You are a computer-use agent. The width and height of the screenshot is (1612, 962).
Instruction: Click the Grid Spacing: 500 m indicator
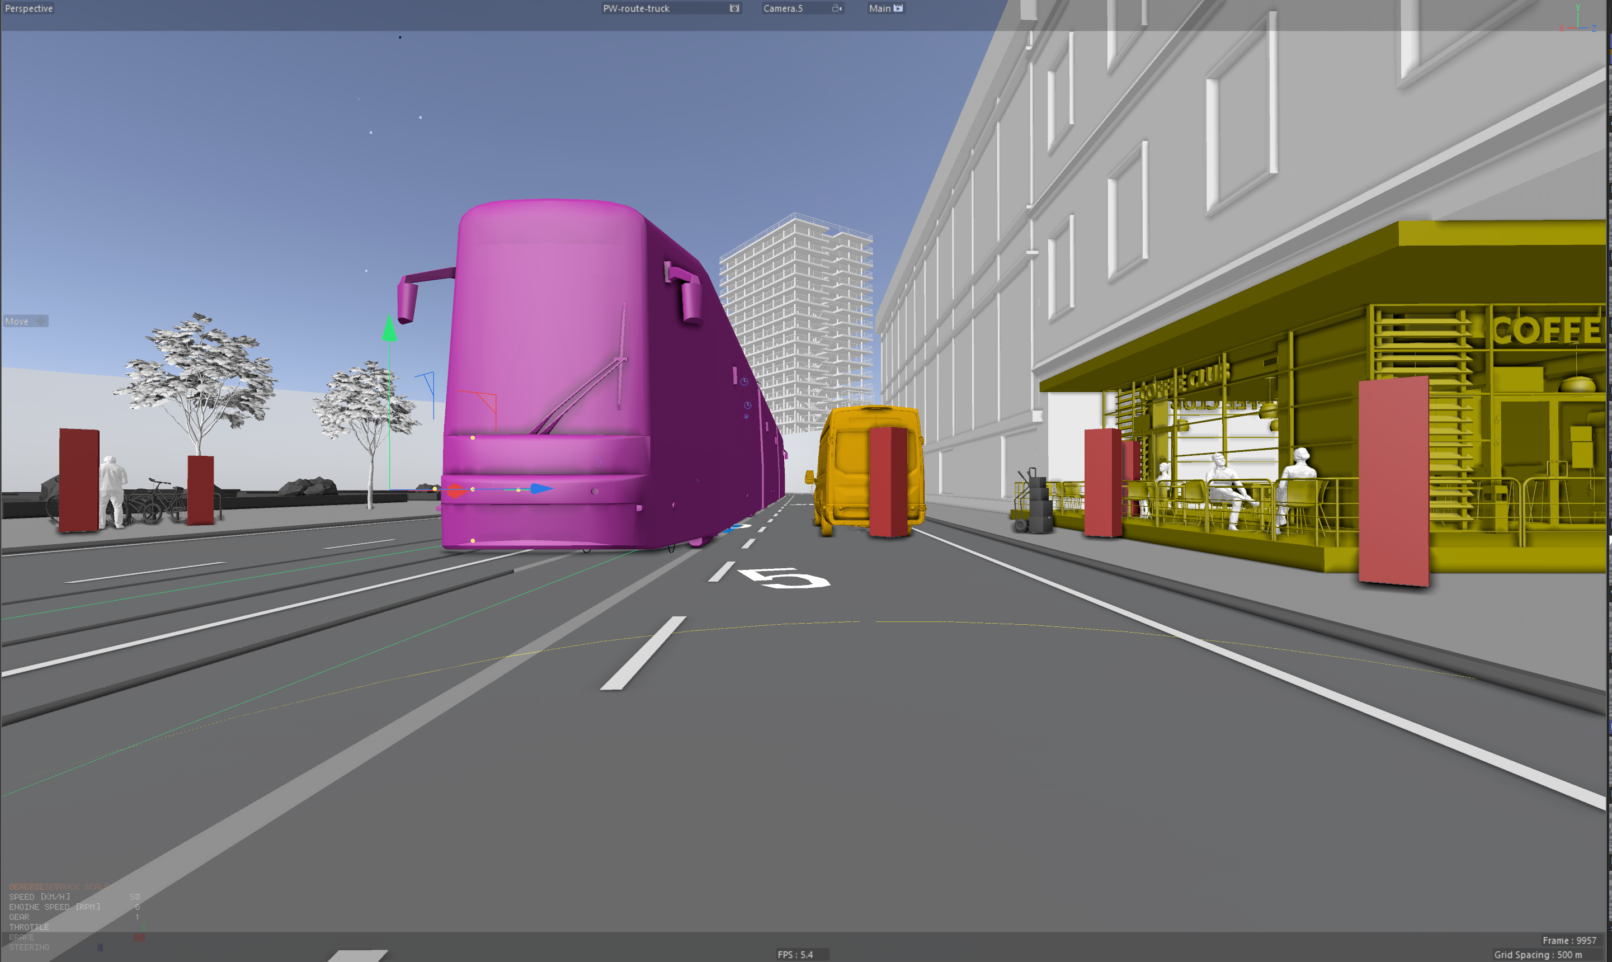(1540, 954)
